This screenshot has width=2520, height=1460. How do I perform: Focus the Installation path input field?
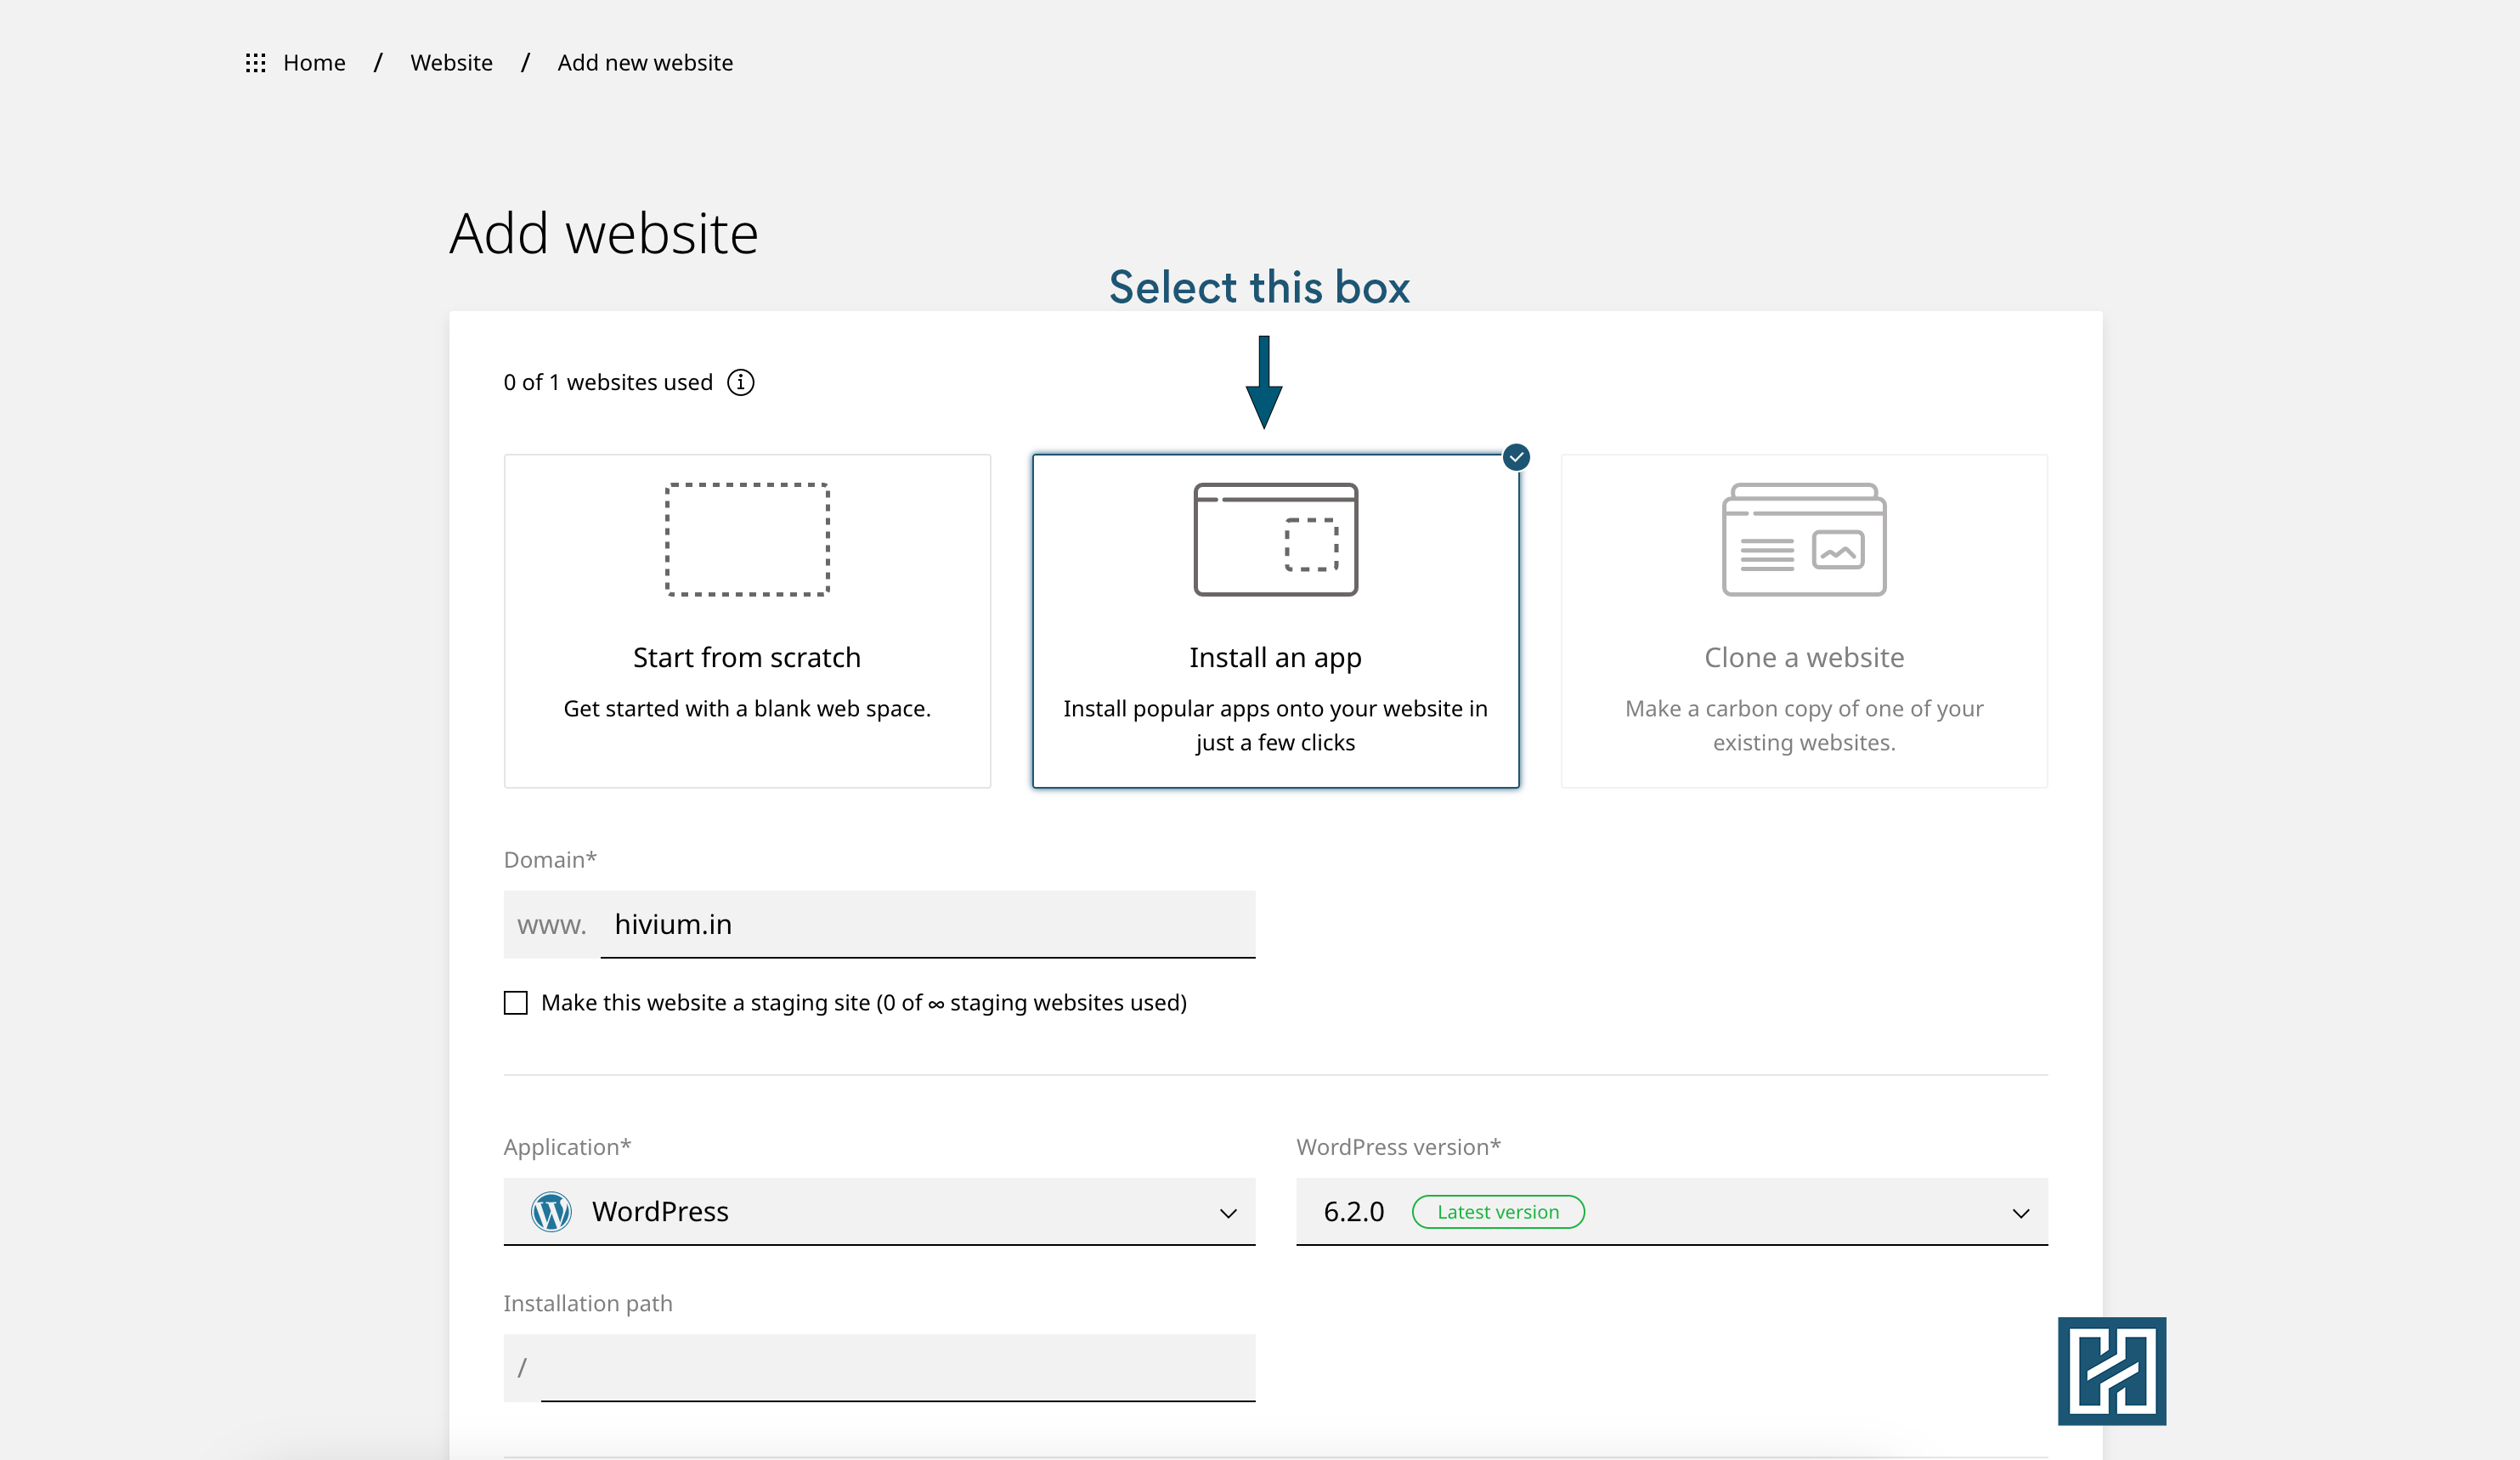click(896, 1367)
